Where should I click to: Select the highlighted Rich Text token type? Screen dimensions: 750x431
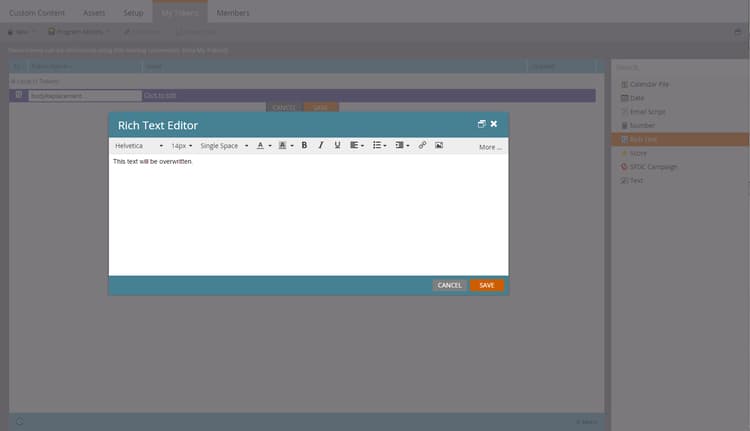[680, 139]
